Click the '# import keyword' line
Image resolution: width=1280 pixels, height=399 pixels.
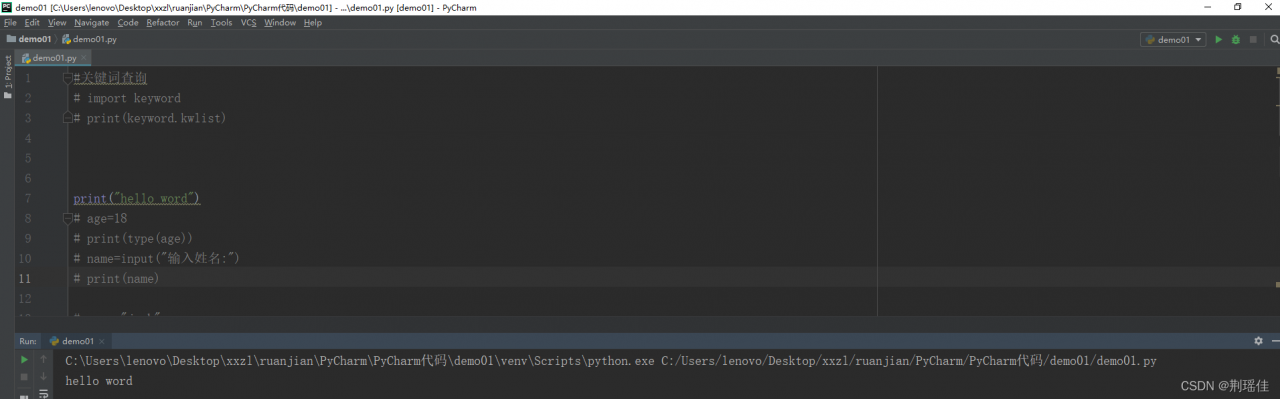click(127, 98)
